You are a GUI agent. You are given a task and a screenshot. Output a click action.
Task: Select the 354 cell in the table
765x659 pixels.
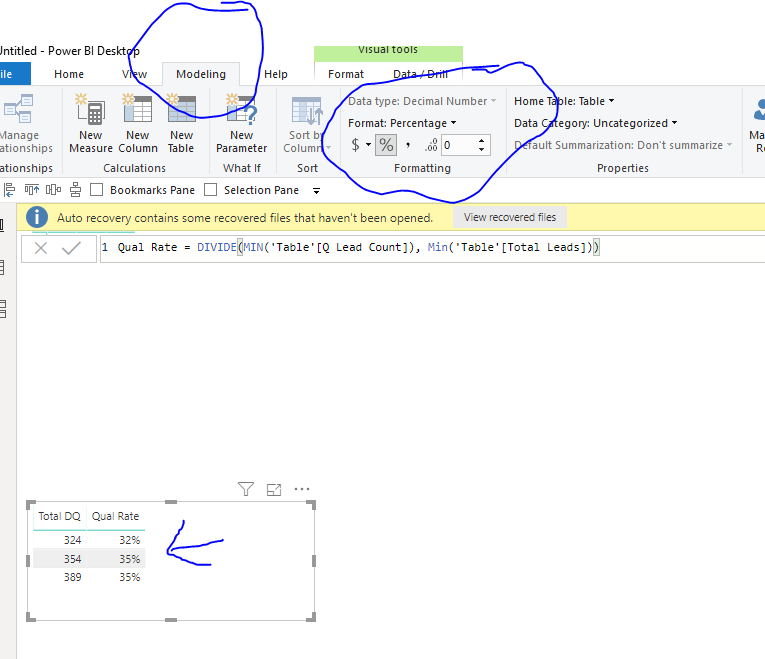click(72, 559)
